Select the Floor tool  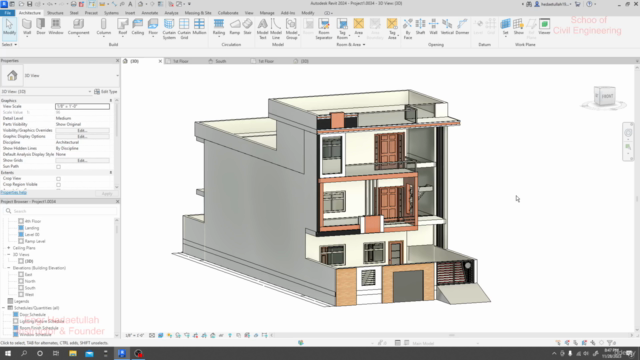click(153, 27)
